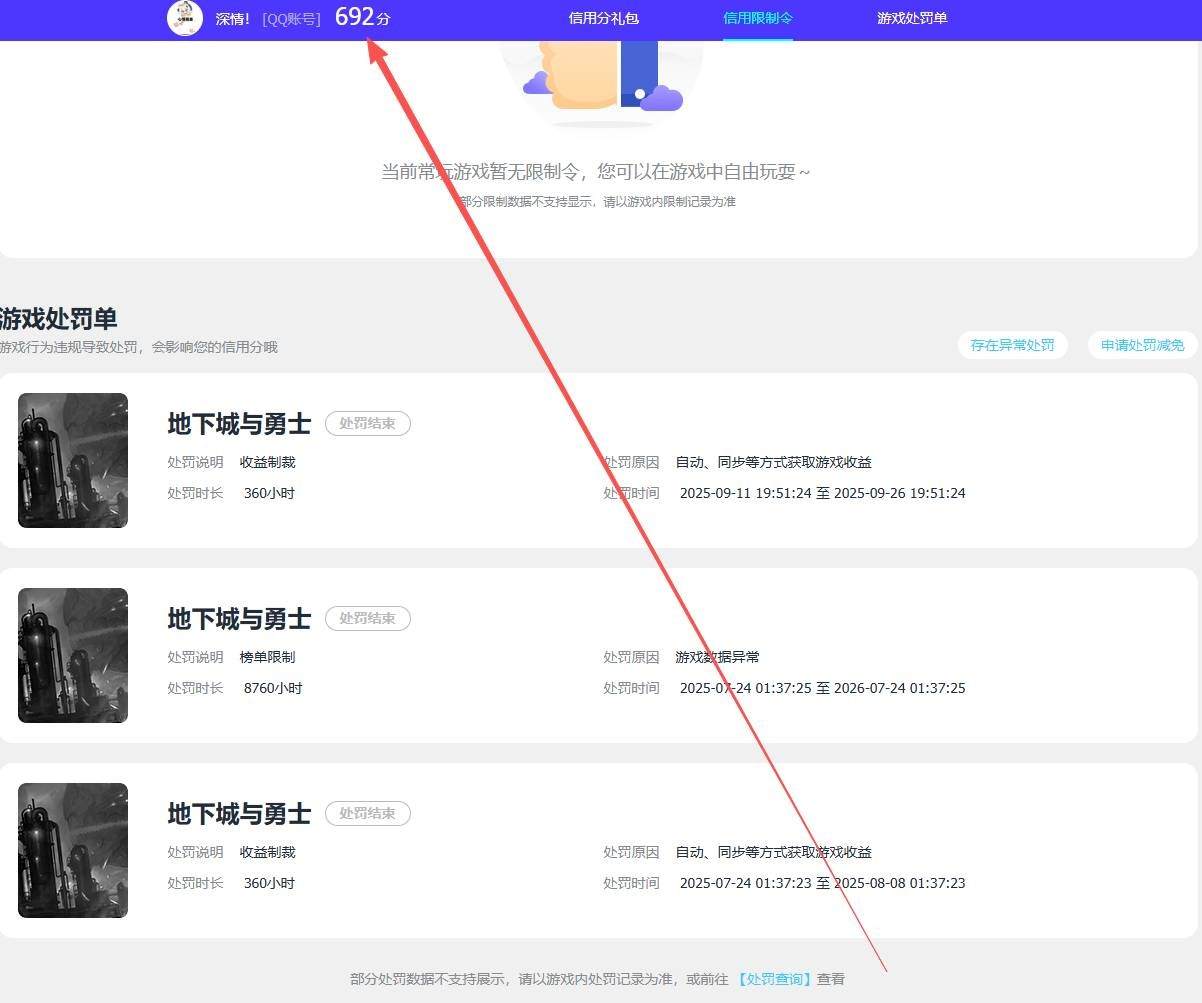
Task: Click 收益制裁 in 2025-09-11 penalty
Action: pos(268,462)
